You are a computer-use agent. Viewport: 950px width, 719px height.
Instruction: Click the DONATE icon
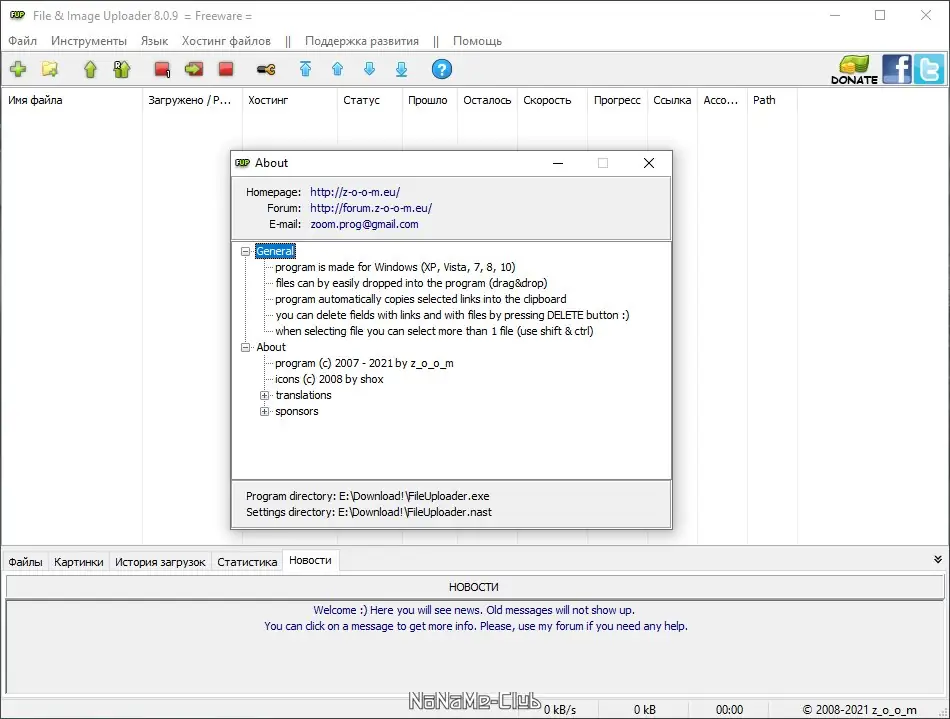(853, 69)
